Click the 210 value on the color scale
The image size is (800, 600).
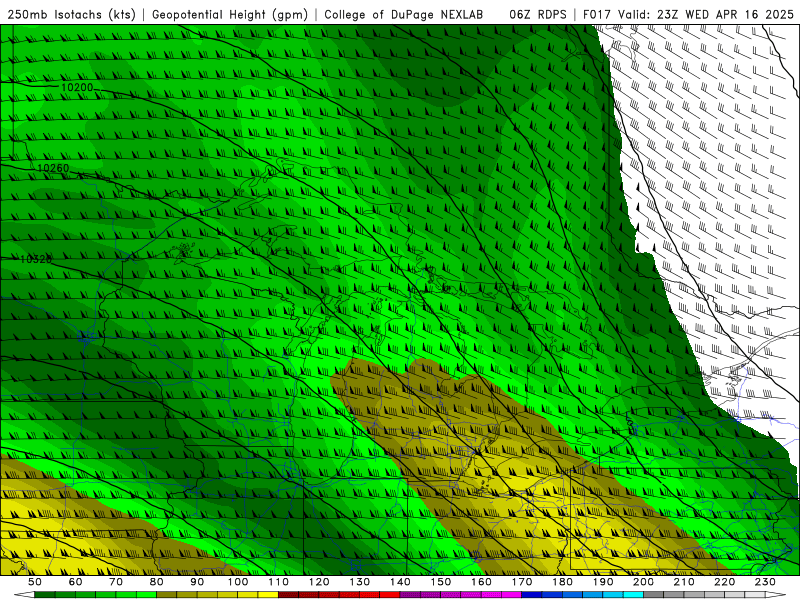point(684,582)
